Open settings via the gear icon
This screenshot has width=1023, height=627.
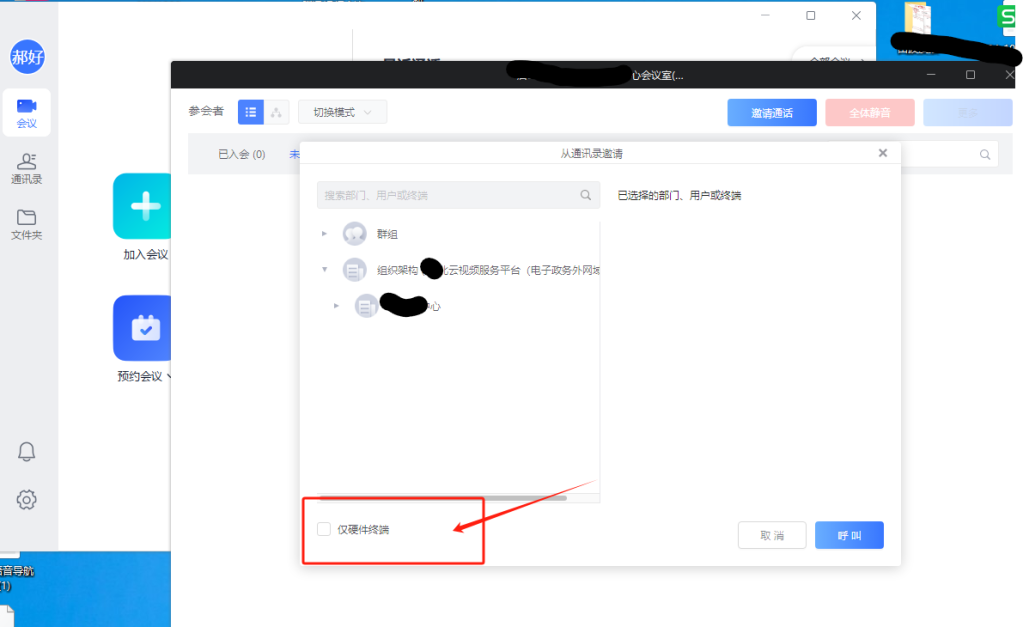tap(27, 499)
